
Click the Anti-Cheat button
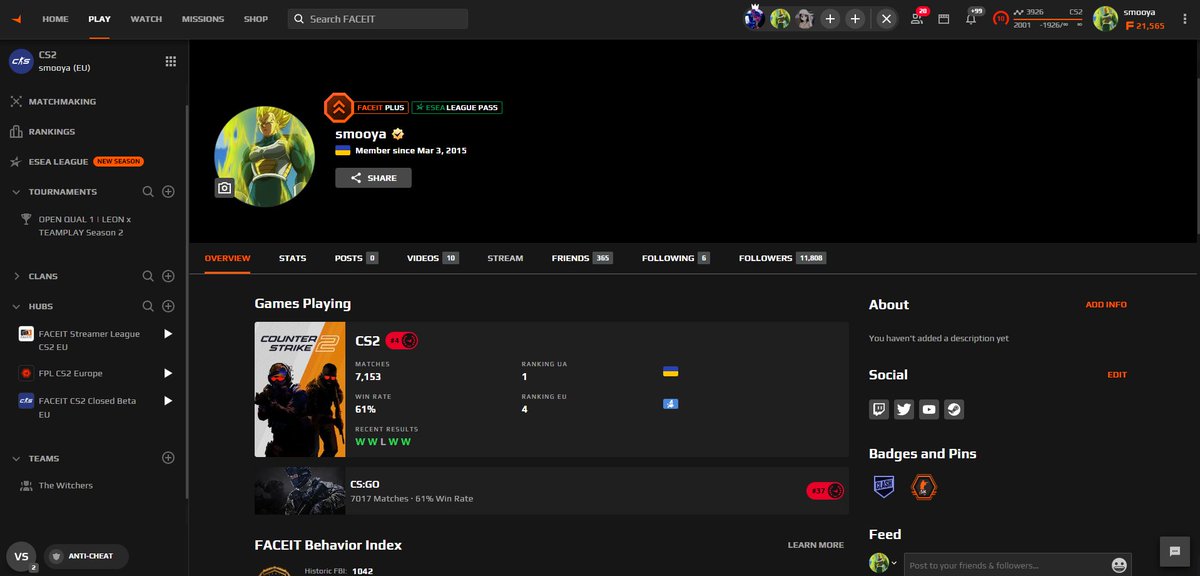(86, 556)
